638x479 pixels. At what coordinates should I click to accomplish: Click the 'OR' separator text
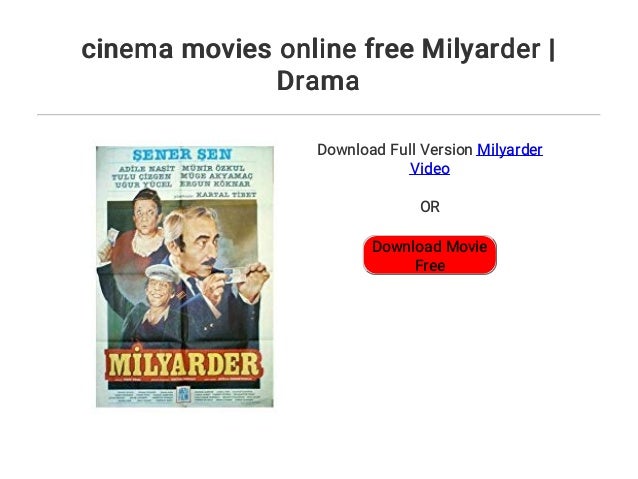click(x=430, y=207)
